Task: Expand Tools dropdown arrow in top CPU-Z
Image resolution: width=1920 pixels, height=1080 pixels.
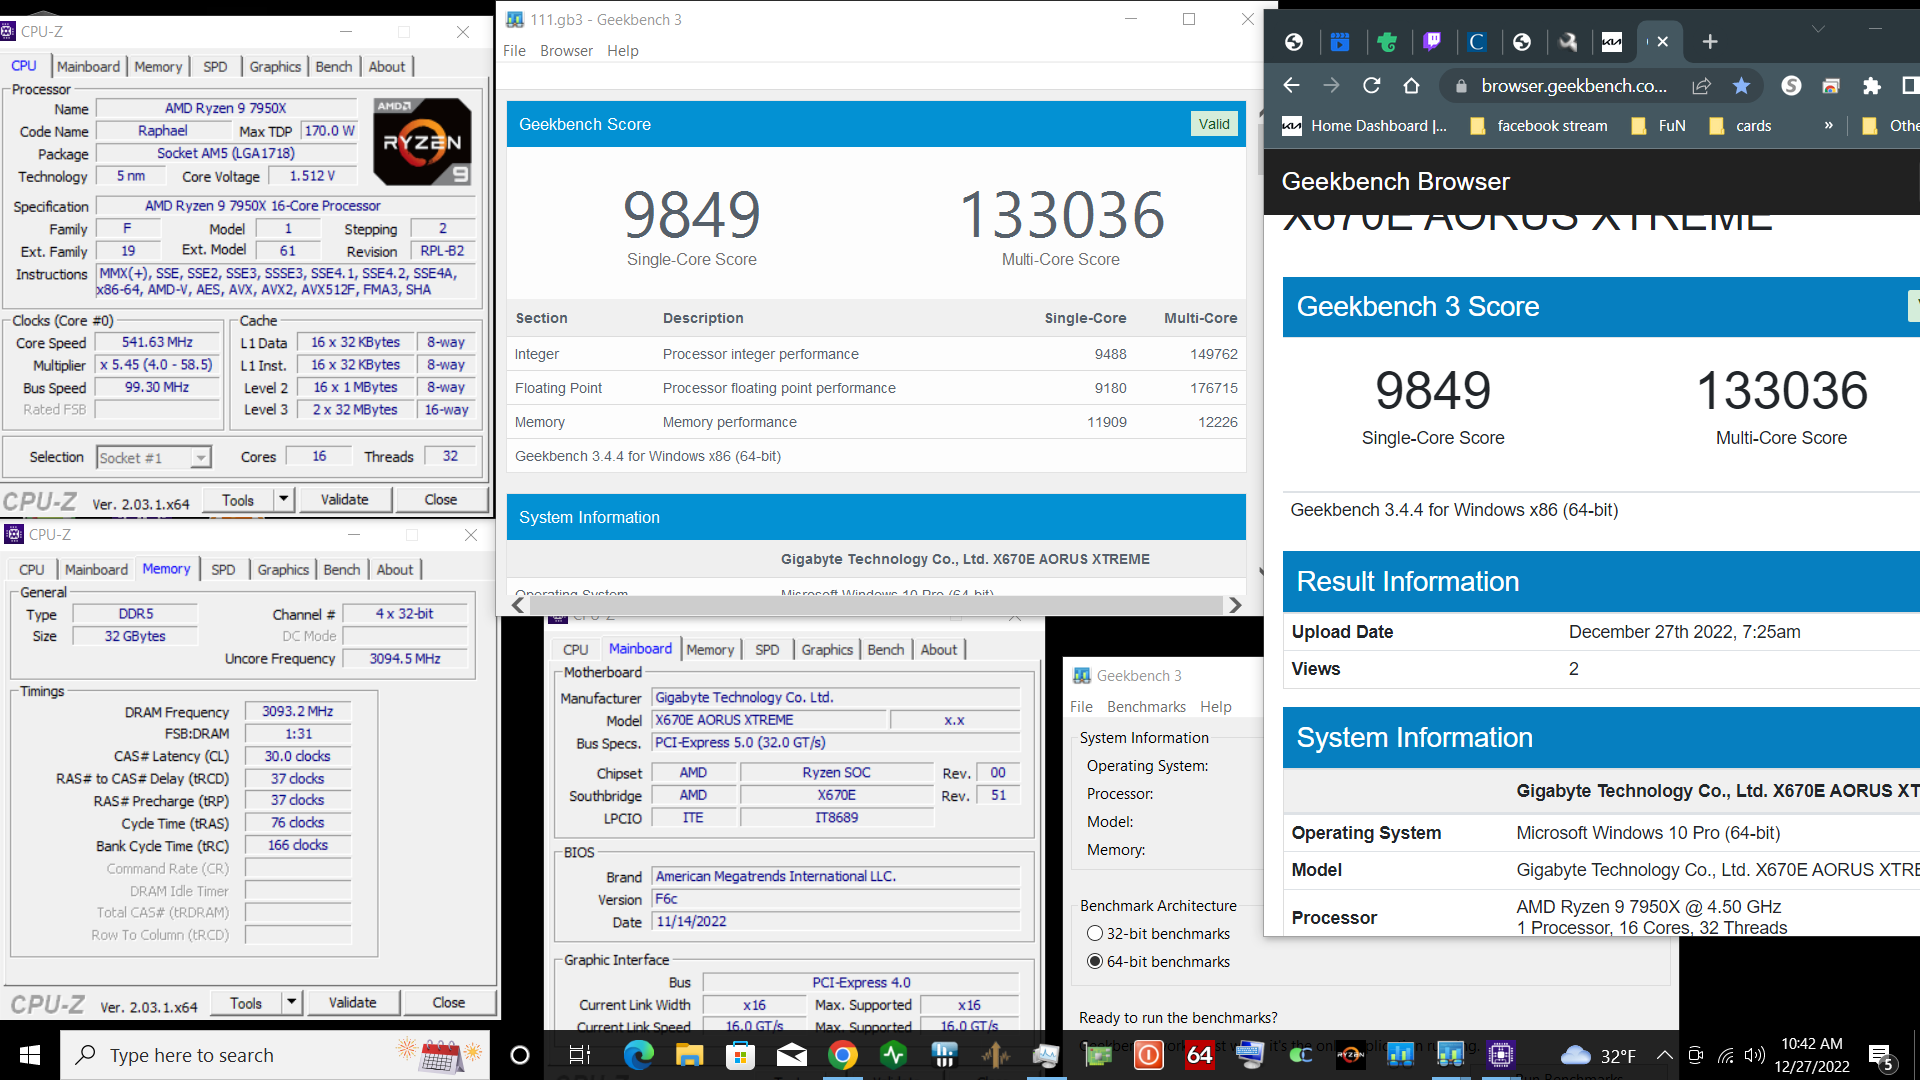Action: click(284, 499)
